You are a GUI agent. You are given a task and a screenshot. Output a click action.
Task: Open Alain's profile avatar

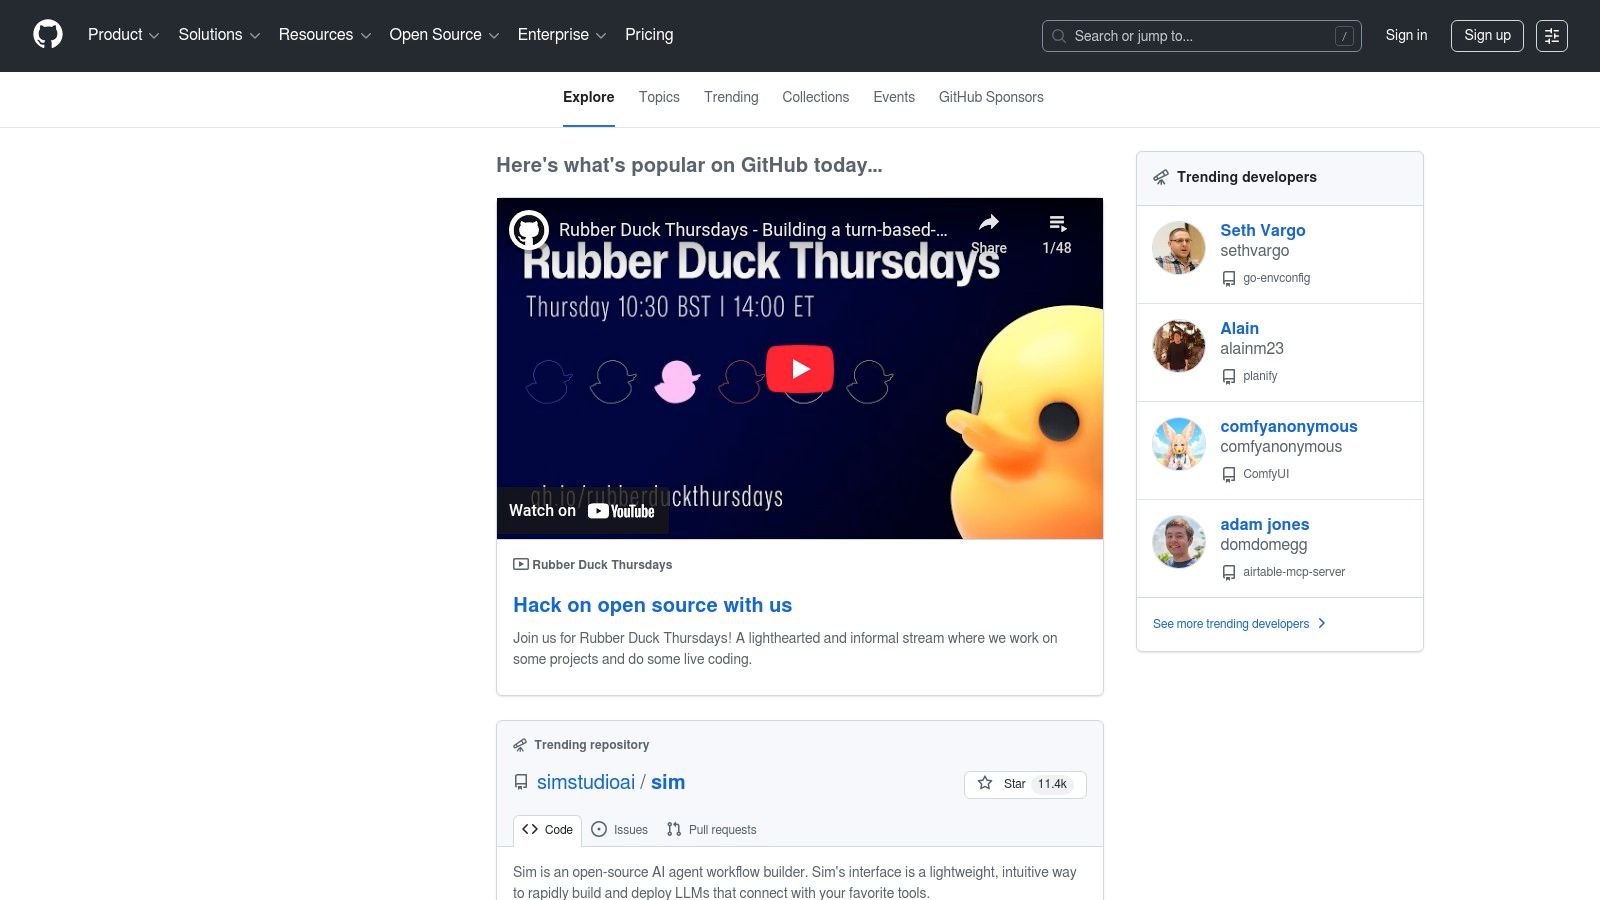point(1179,346)
